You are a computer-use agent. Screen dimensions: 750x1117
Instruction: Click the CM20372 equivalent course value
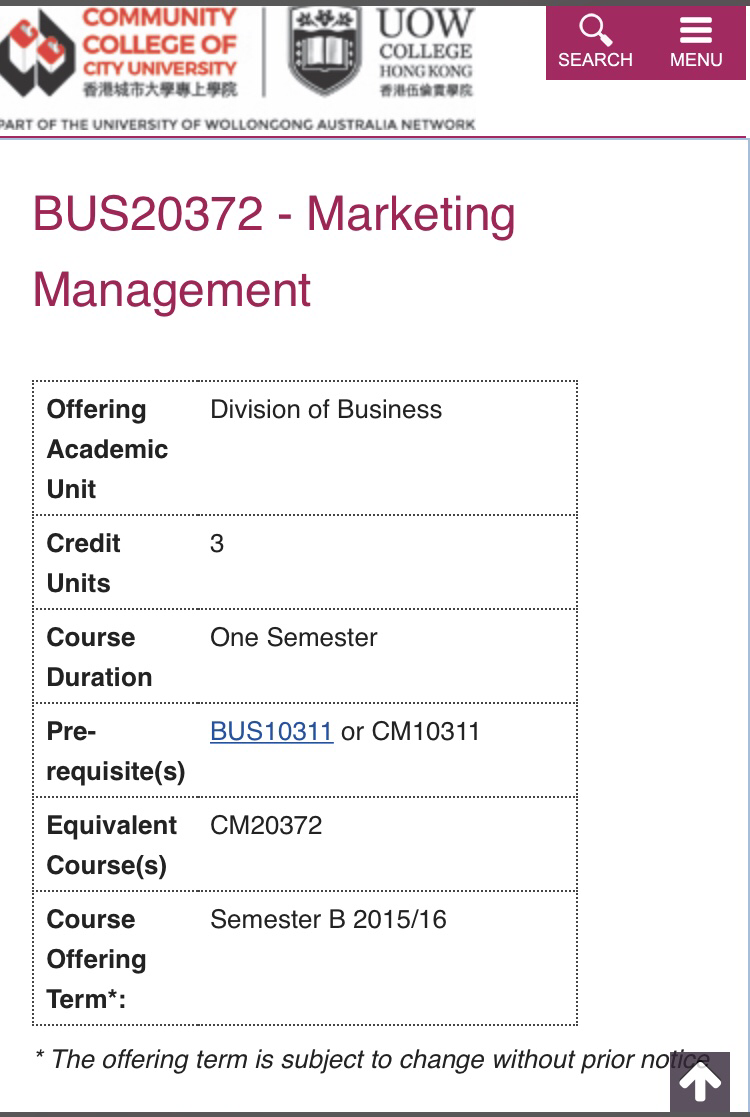[266, 826]
